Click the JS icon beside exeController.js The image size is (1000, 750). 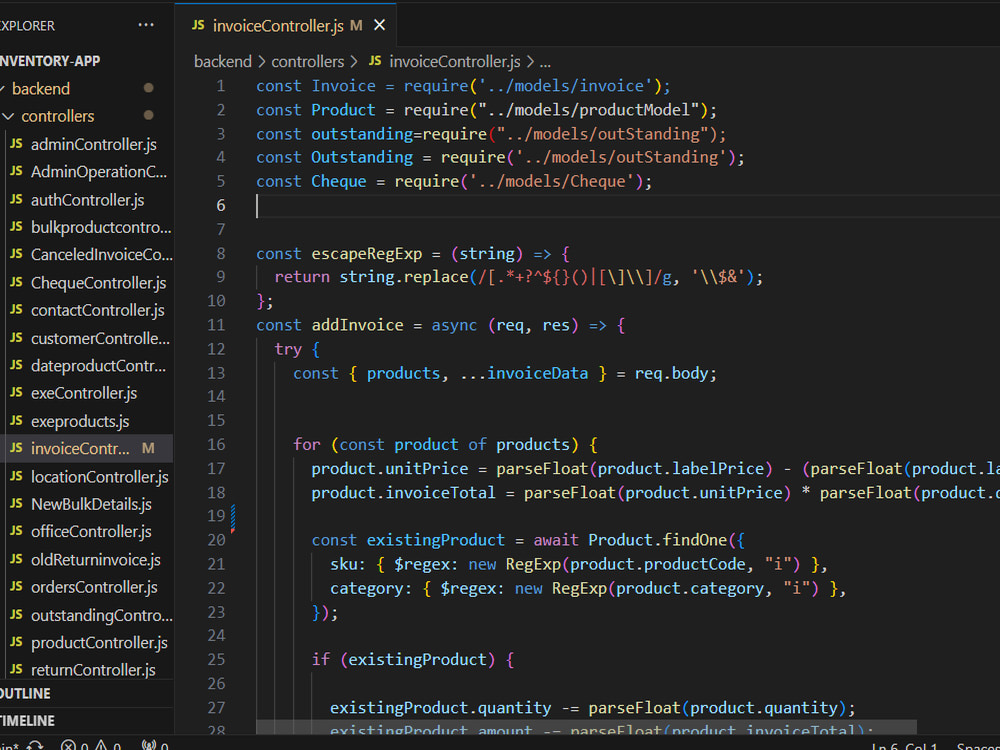17,393
